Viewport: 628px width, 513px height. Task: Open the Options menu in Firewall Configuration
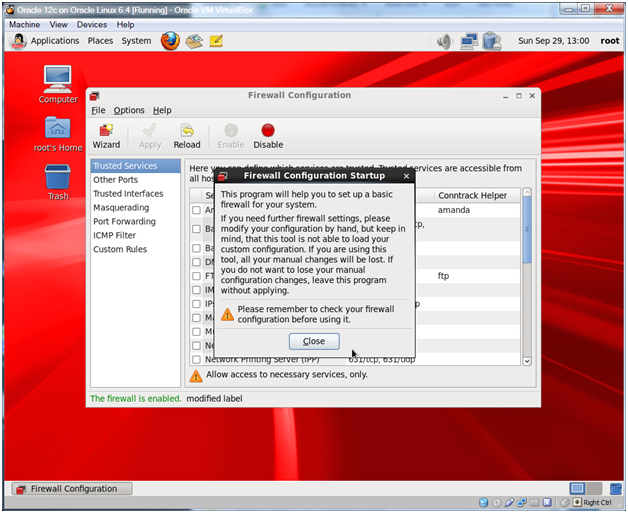[129, 110]
